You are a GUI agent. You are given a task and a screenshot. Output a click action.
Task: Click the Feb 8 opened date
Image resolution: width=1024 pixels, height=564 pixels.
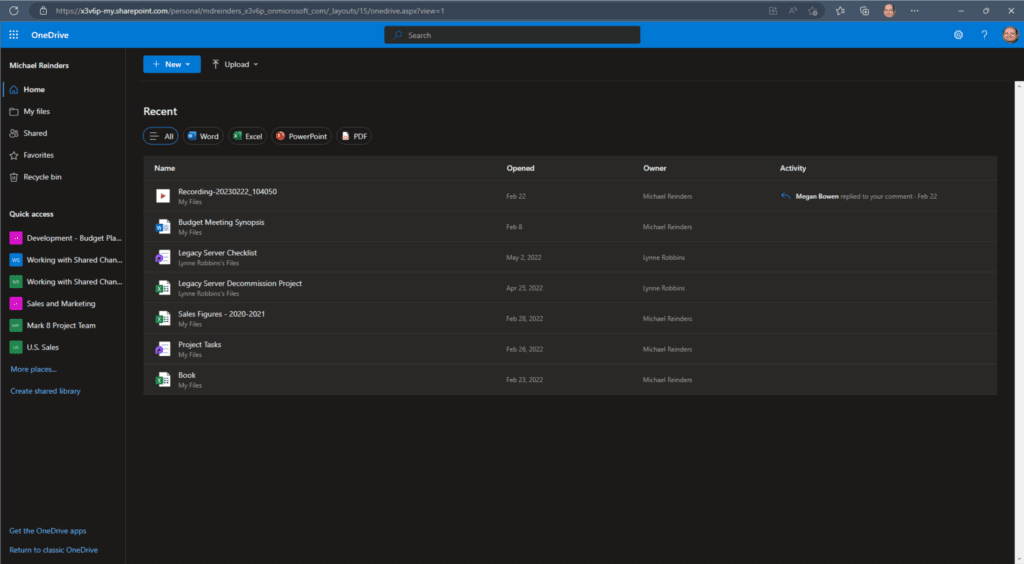click(x=514, y=227)
